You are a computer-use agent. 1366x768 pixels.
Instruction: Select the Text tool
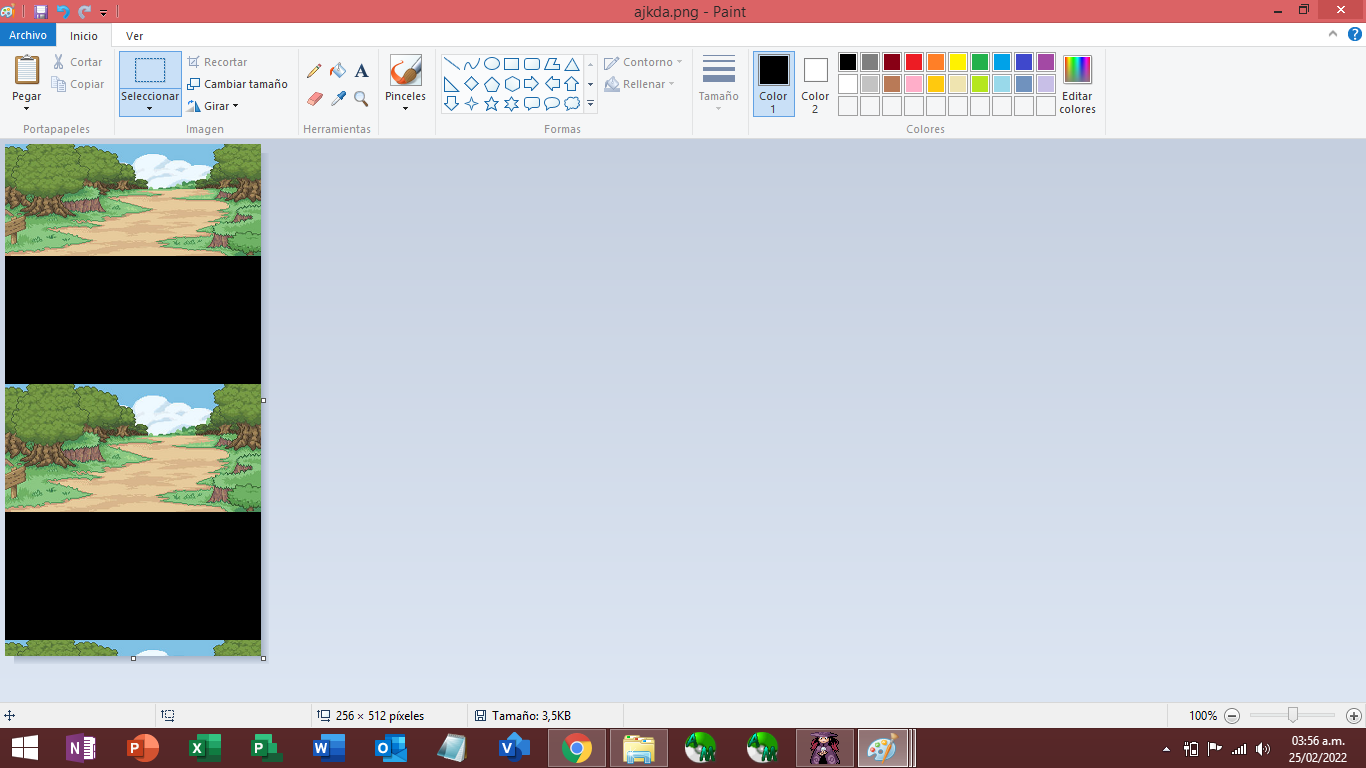click(362, 71)
